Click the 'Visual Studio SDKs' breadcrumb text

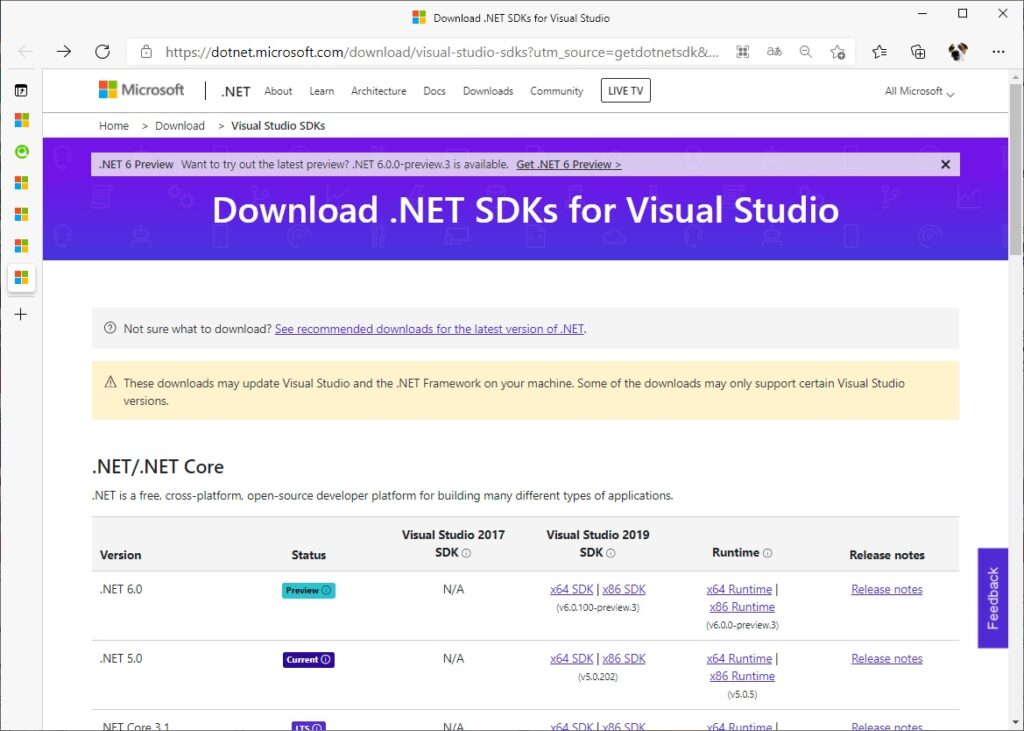(x=278, y=126)
